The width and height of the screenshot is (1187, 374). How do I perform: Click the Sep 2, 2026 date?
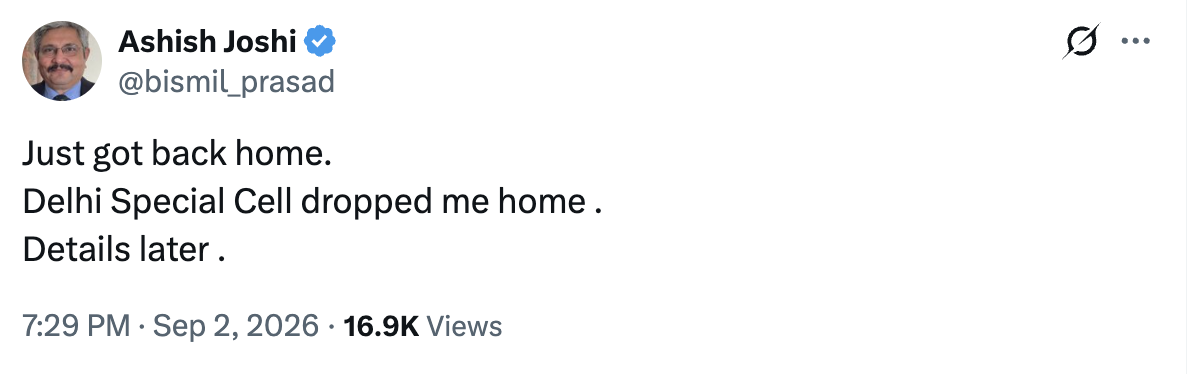235,326
